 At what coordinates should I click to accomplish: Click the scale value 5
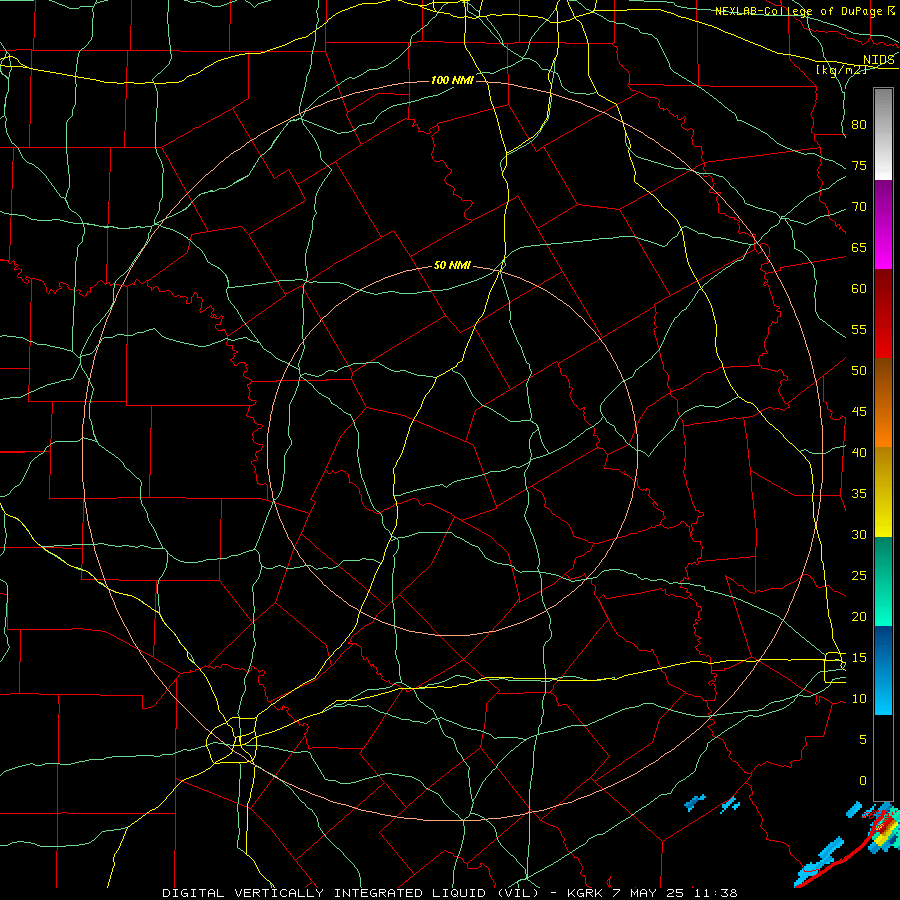[863, 739]
